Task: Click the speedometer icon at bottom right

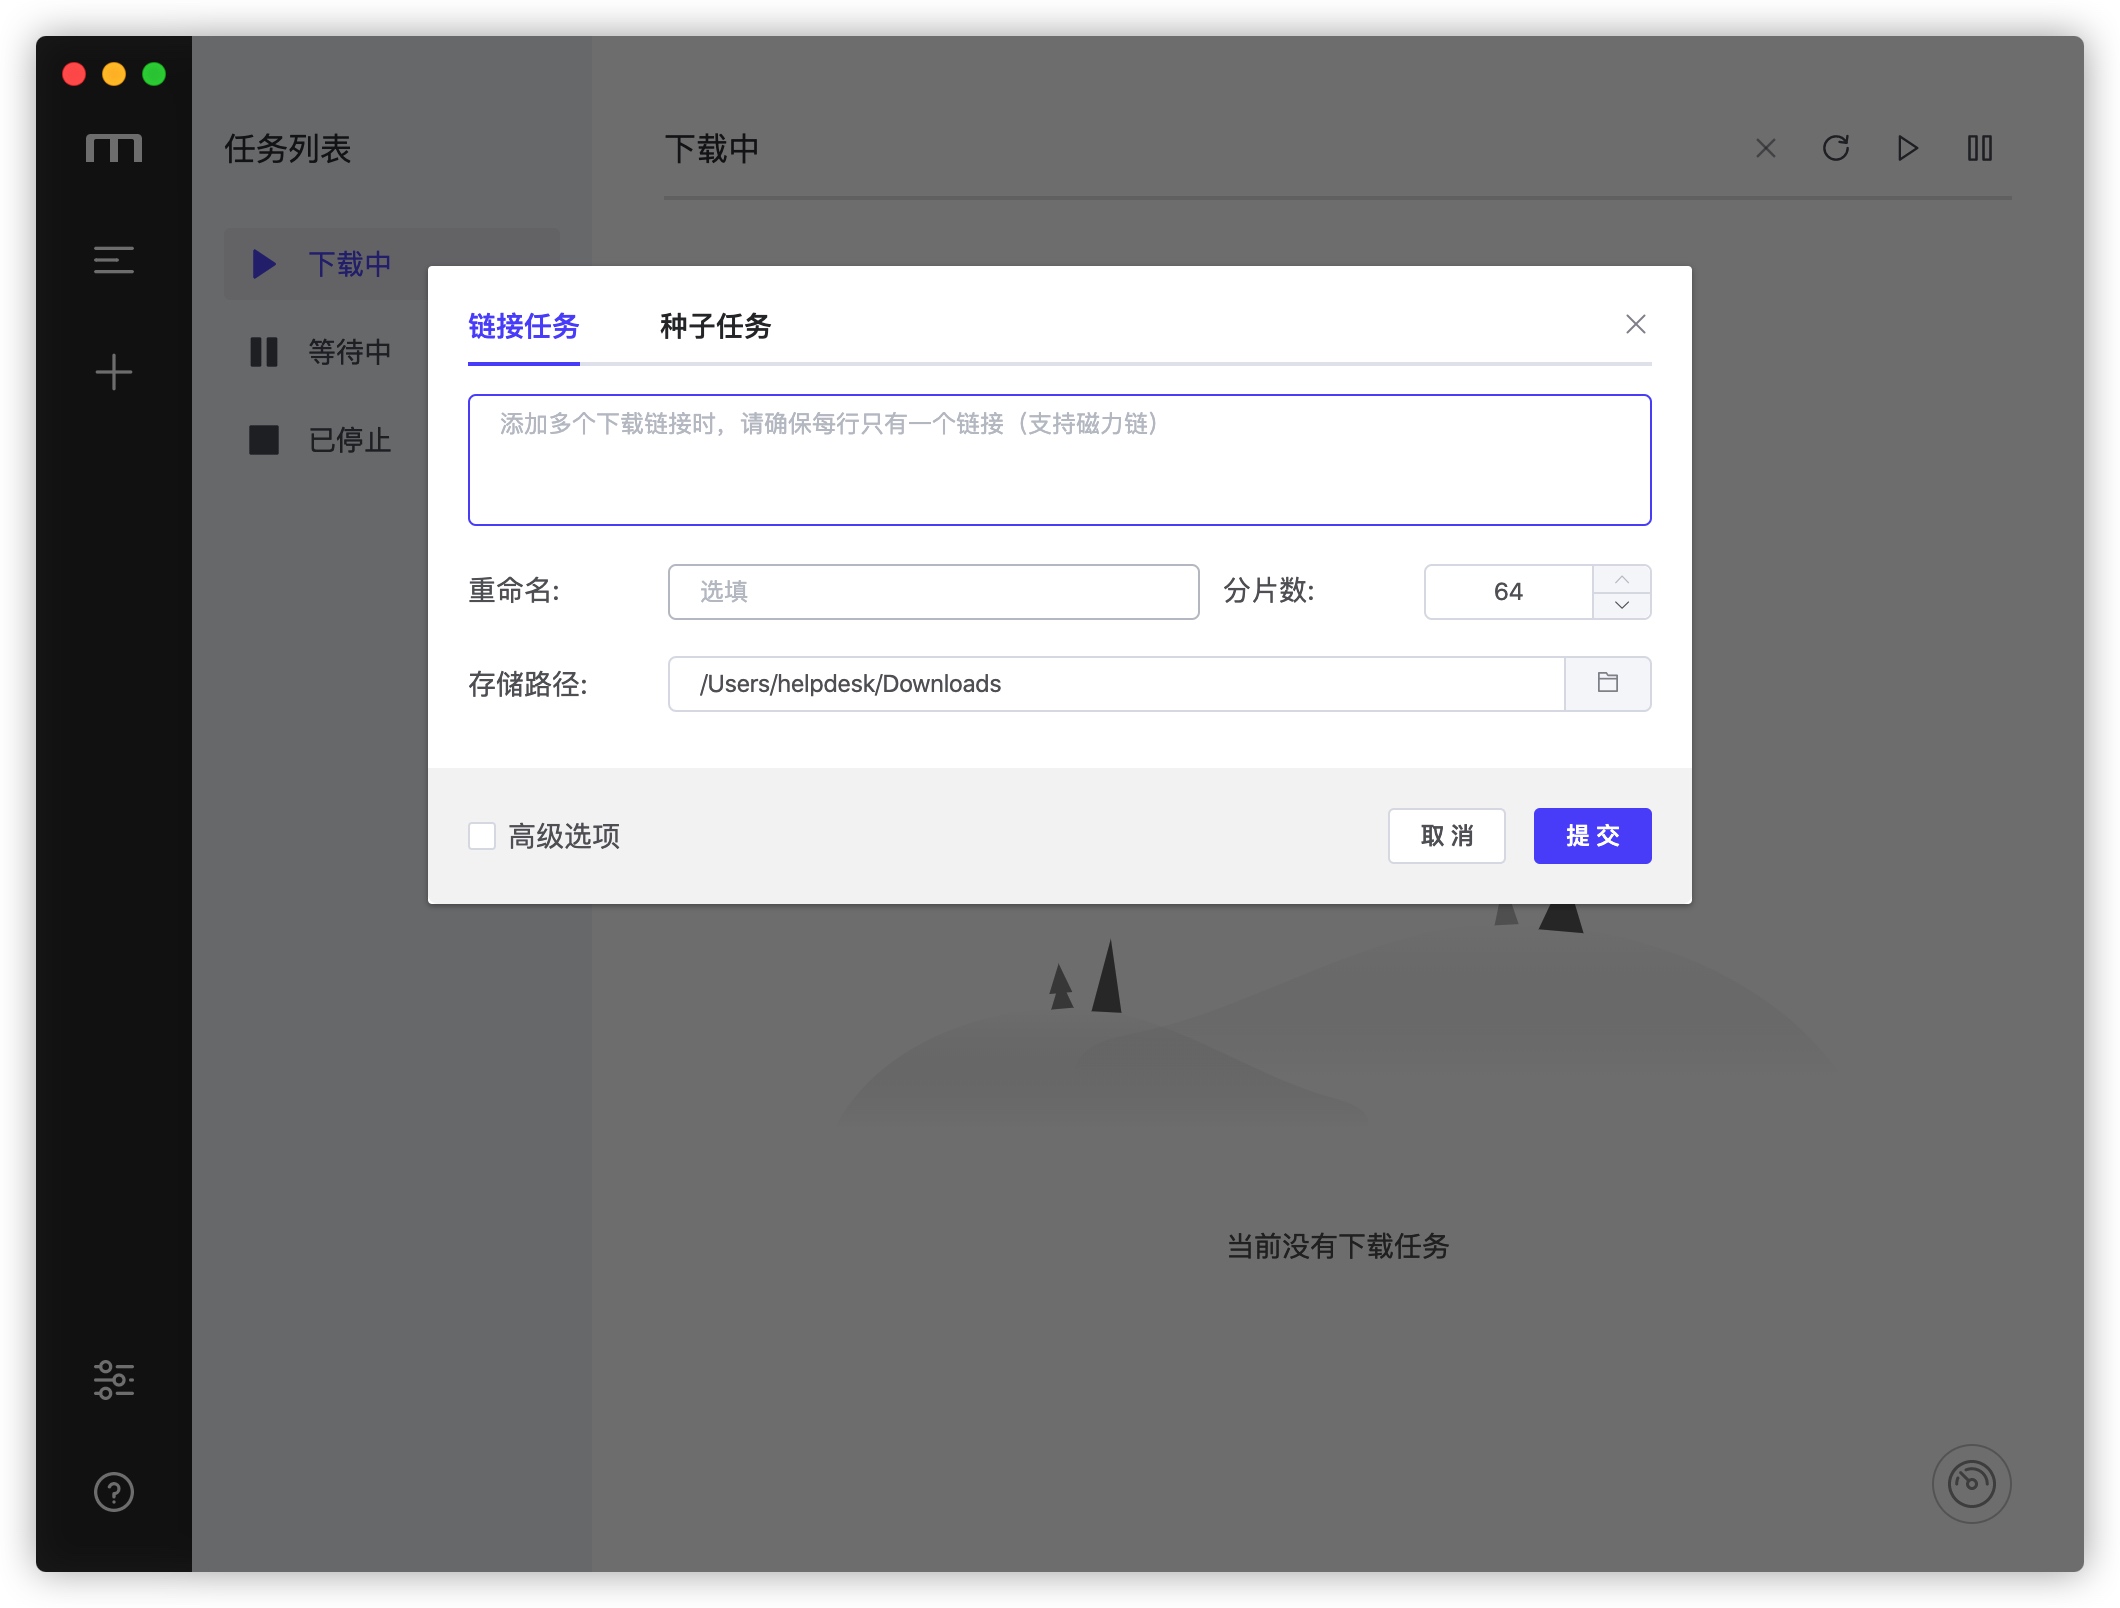Action: 1971,1484
